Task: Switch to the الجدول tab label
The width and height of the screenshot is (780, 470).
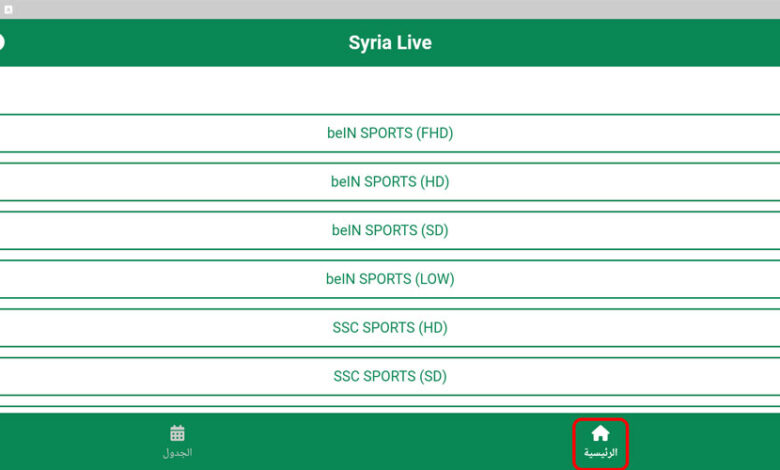Action: [x=177, y=453]
